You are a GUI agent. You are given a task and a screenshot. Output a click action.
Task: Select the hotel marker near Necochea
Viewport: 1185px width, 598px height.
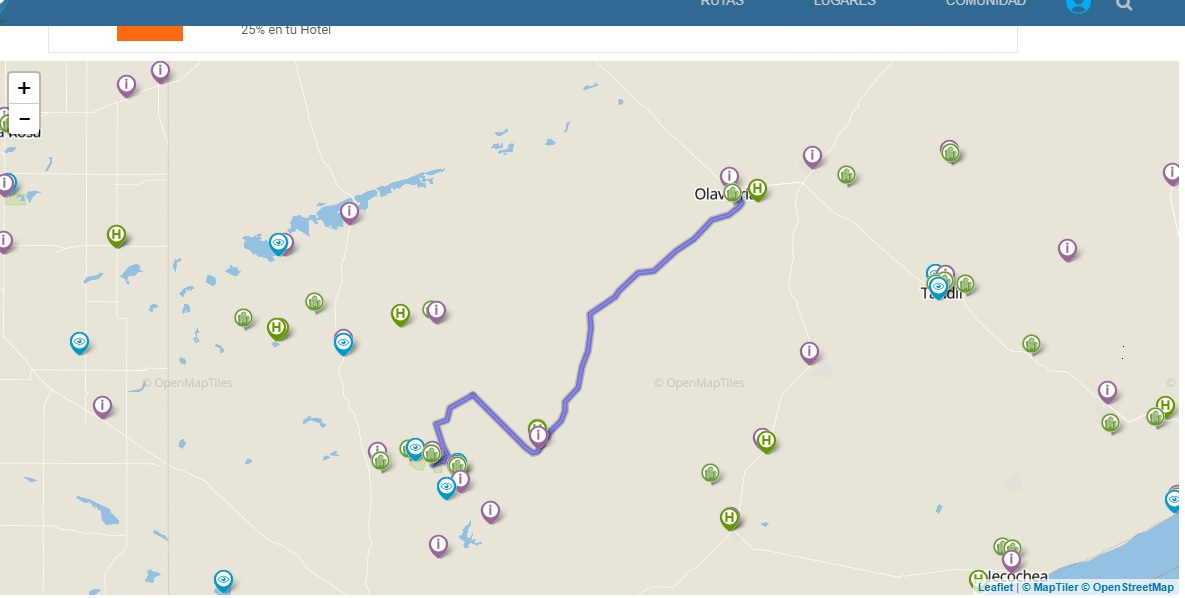(x=978, y=581)
